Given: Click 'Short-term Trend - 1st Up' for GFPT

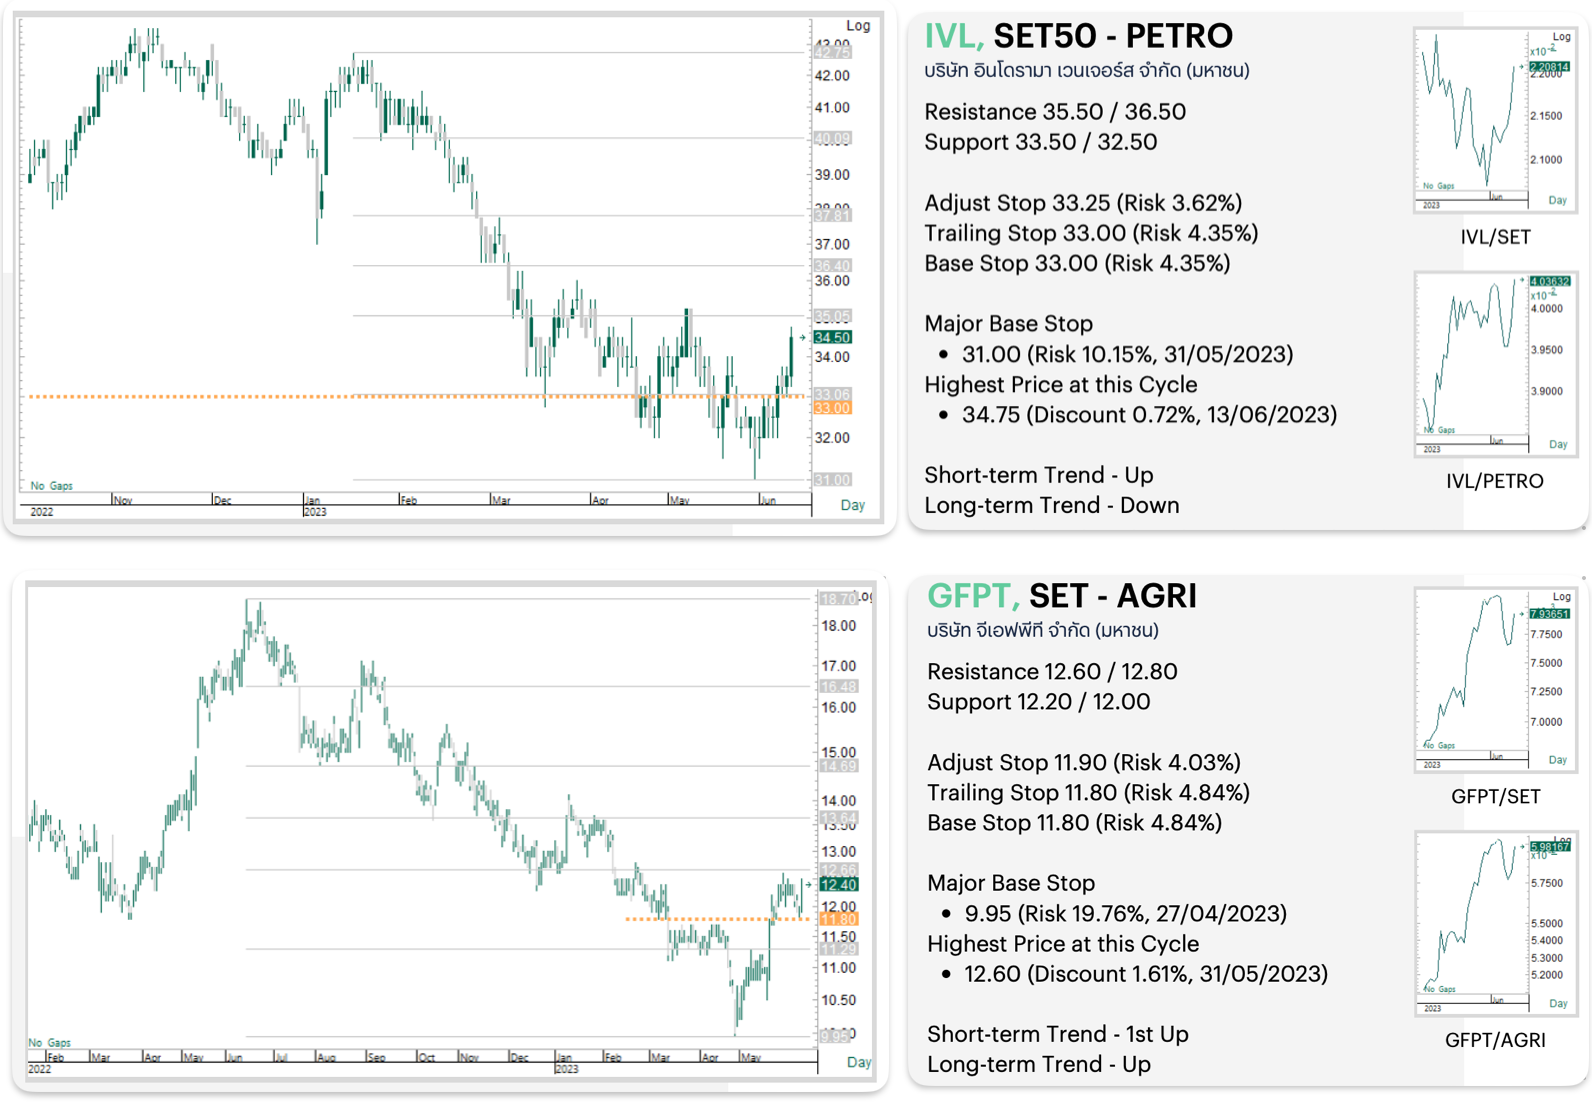Looking at the screenshot, I should tap(1058, 1034).
